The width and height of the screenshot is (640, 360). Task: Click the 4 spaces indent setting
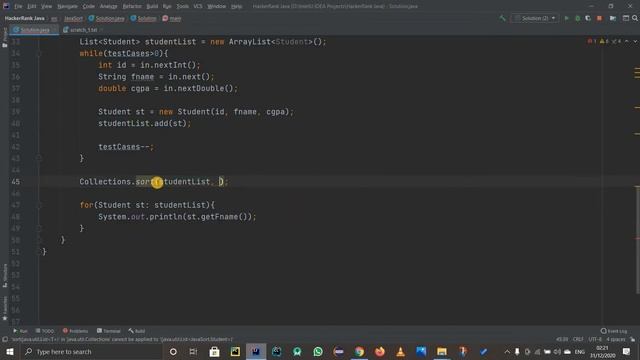[x=616, y=339]
